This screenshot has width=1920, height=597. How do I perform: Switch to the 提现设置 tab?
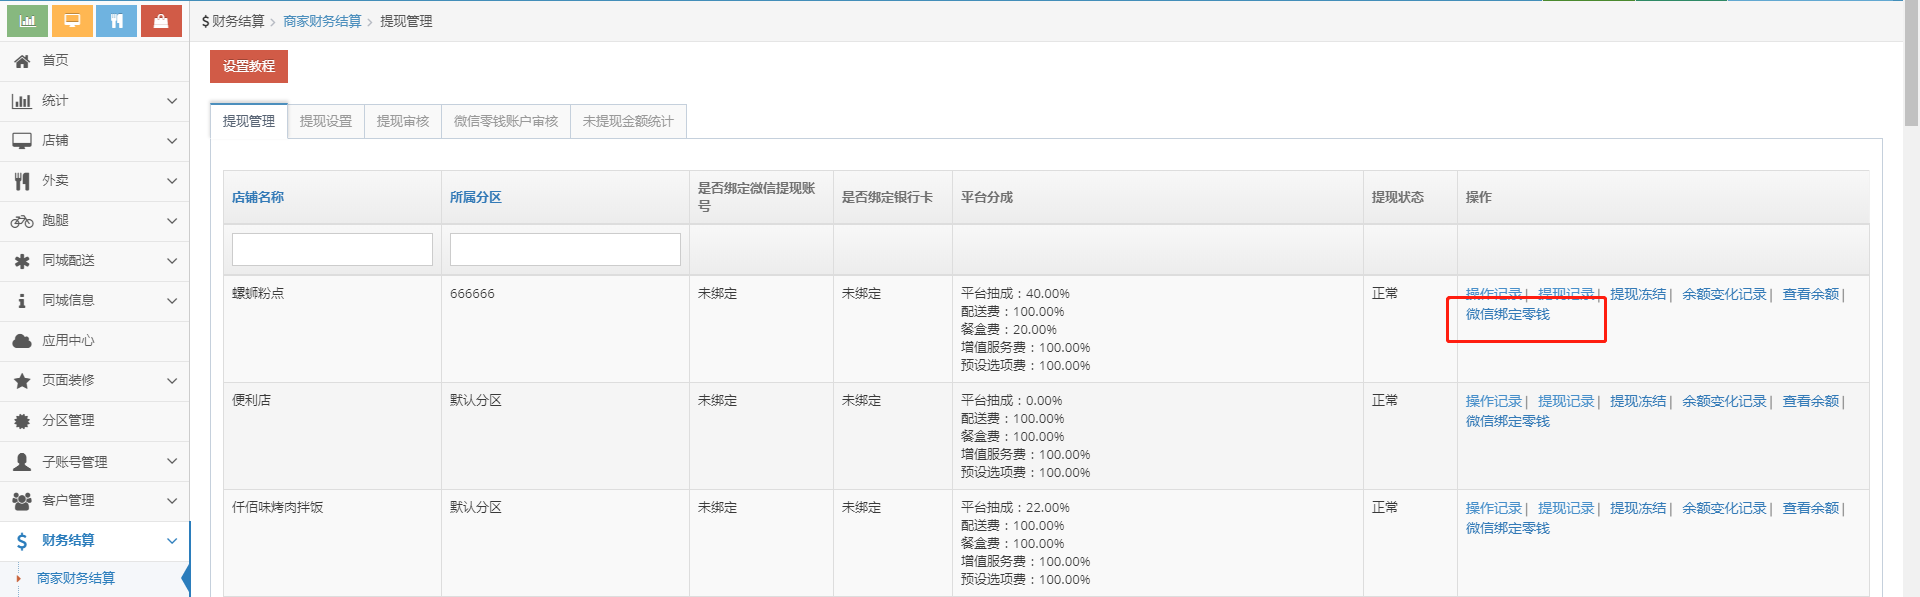tap(326, 121)
